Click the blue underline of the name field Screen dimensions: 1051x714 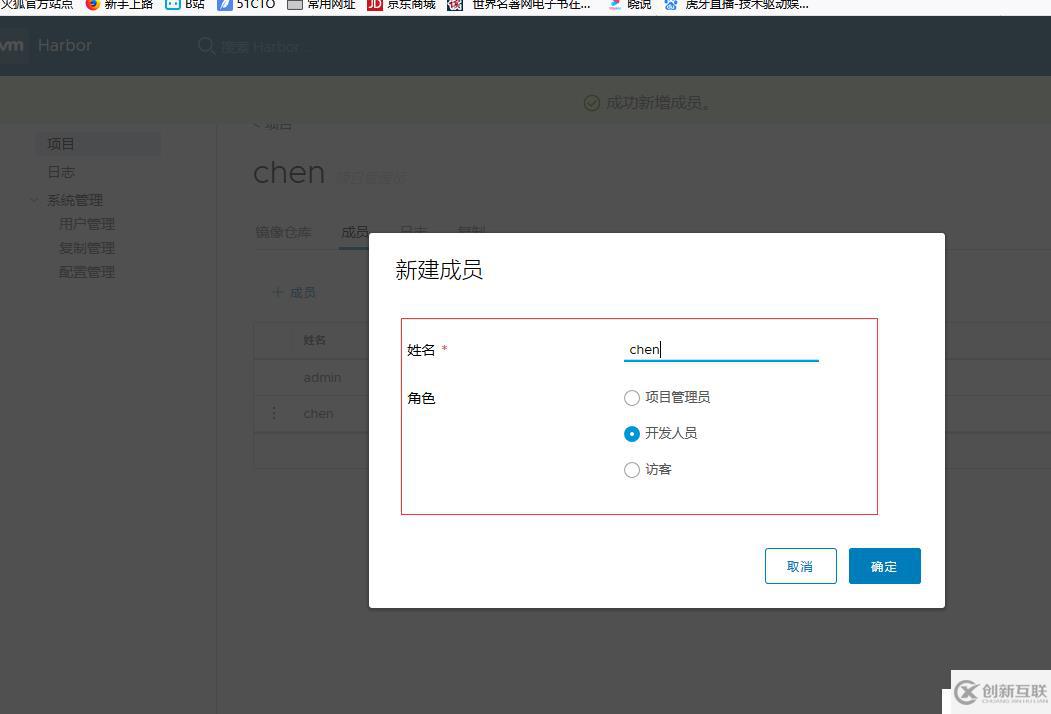721,360
